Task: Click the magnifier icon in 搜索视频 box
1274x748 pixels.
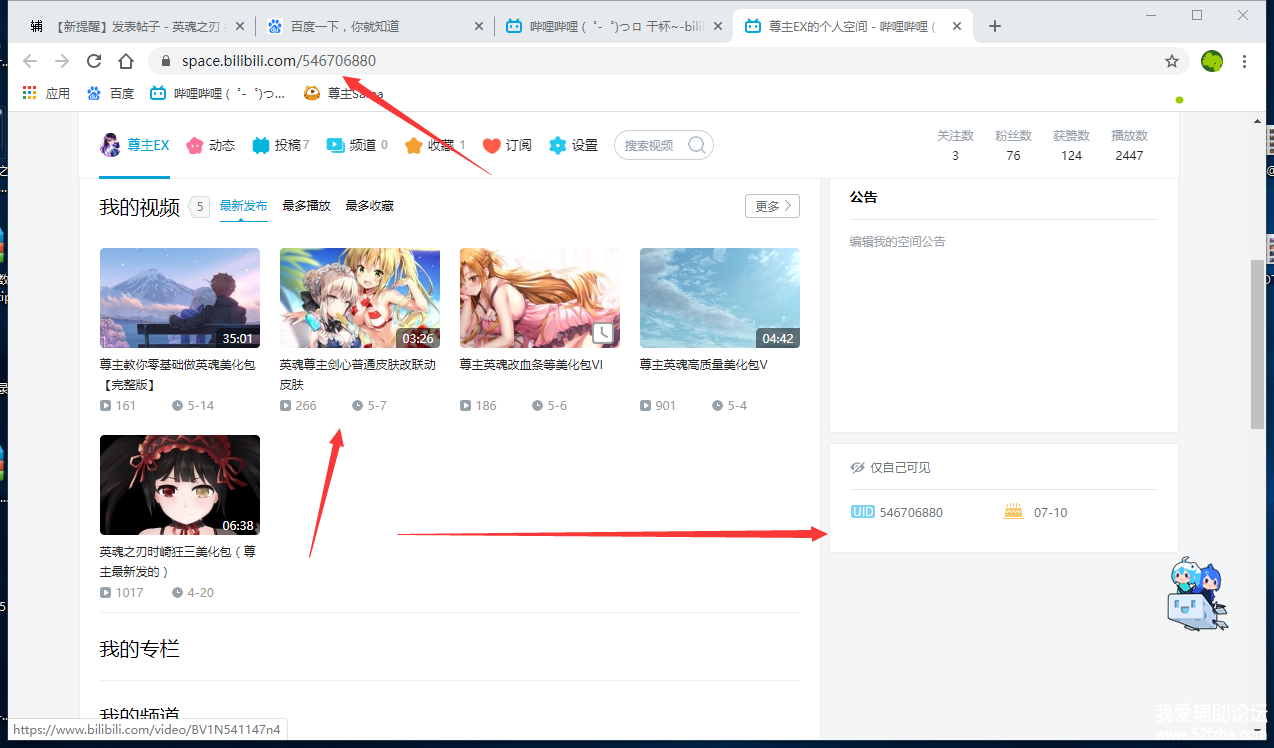Action: point(697,145)
